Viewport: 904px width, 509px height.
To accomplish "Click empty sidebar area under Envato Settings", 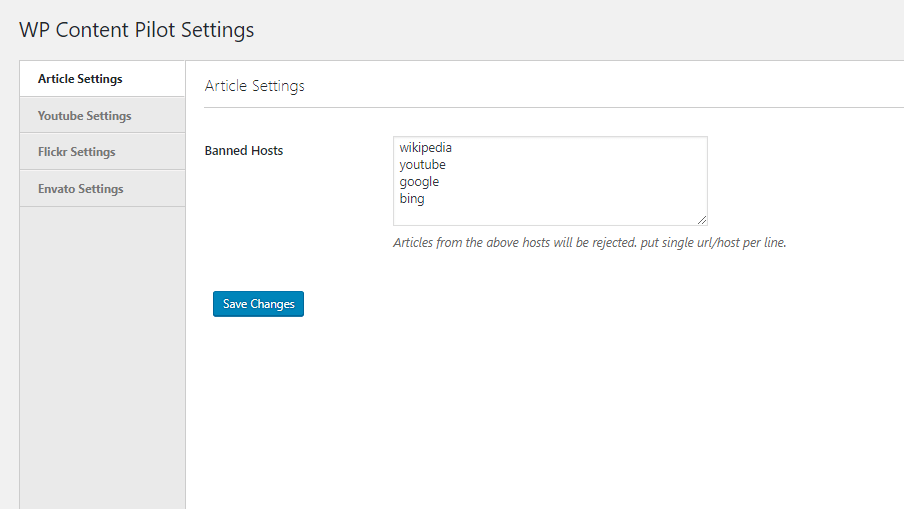I will click(x=102, y=350).
